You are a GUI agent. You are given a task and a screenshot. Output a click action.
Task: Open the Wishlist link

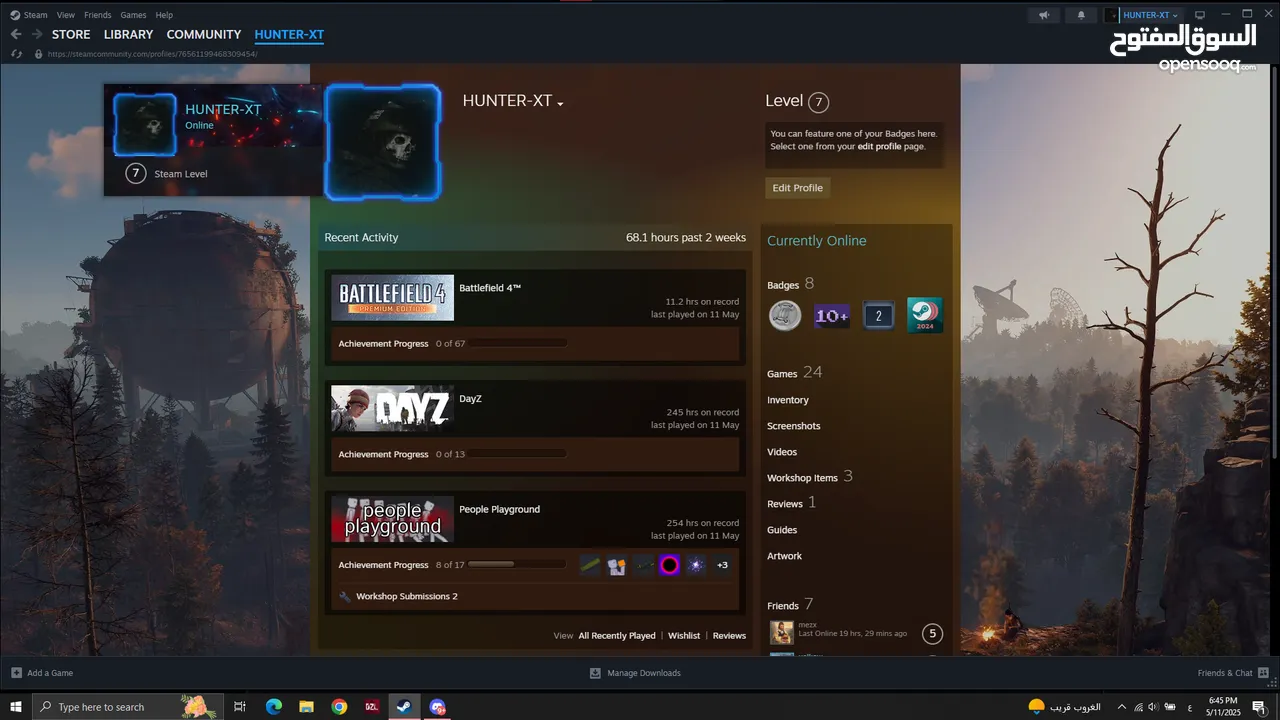[684, 636]
